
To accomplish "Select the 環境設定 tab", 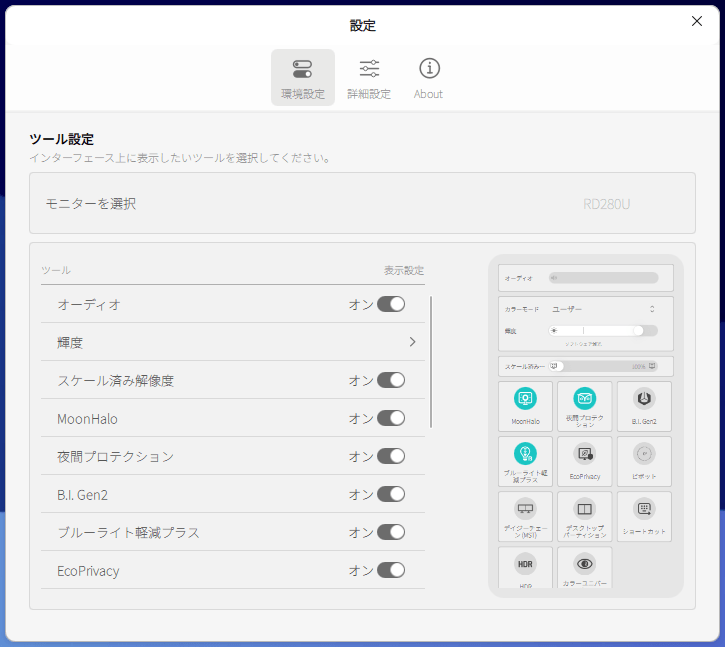I will pos(302,78).
